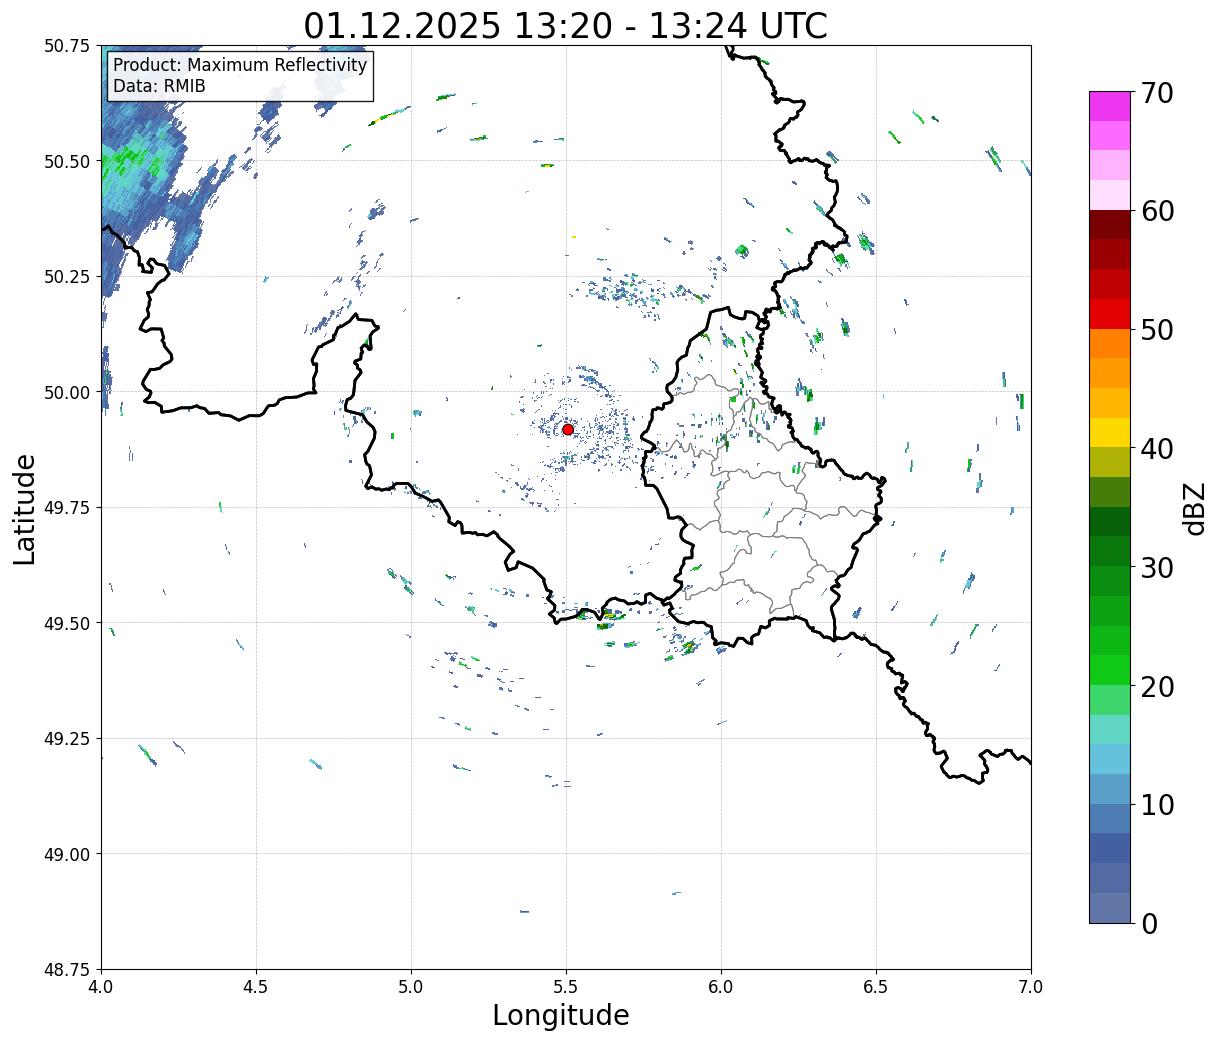Click the 'Data: RMIB' line in the info box

tap(159, 86)
